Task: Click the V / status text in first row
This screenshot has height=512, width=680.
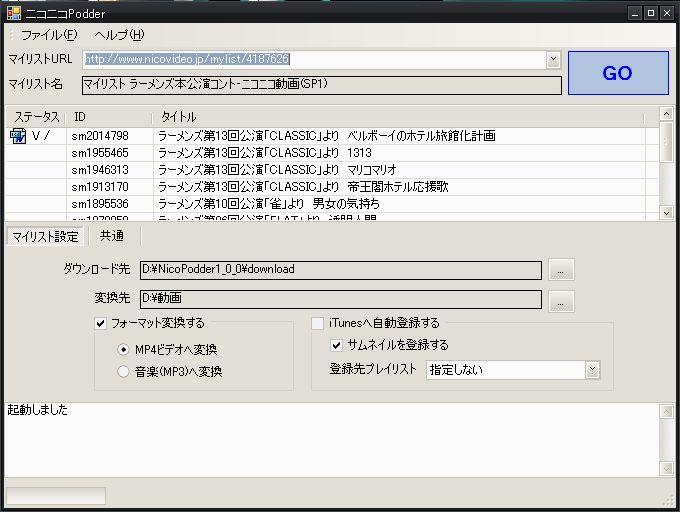Action: coord(40,136)
